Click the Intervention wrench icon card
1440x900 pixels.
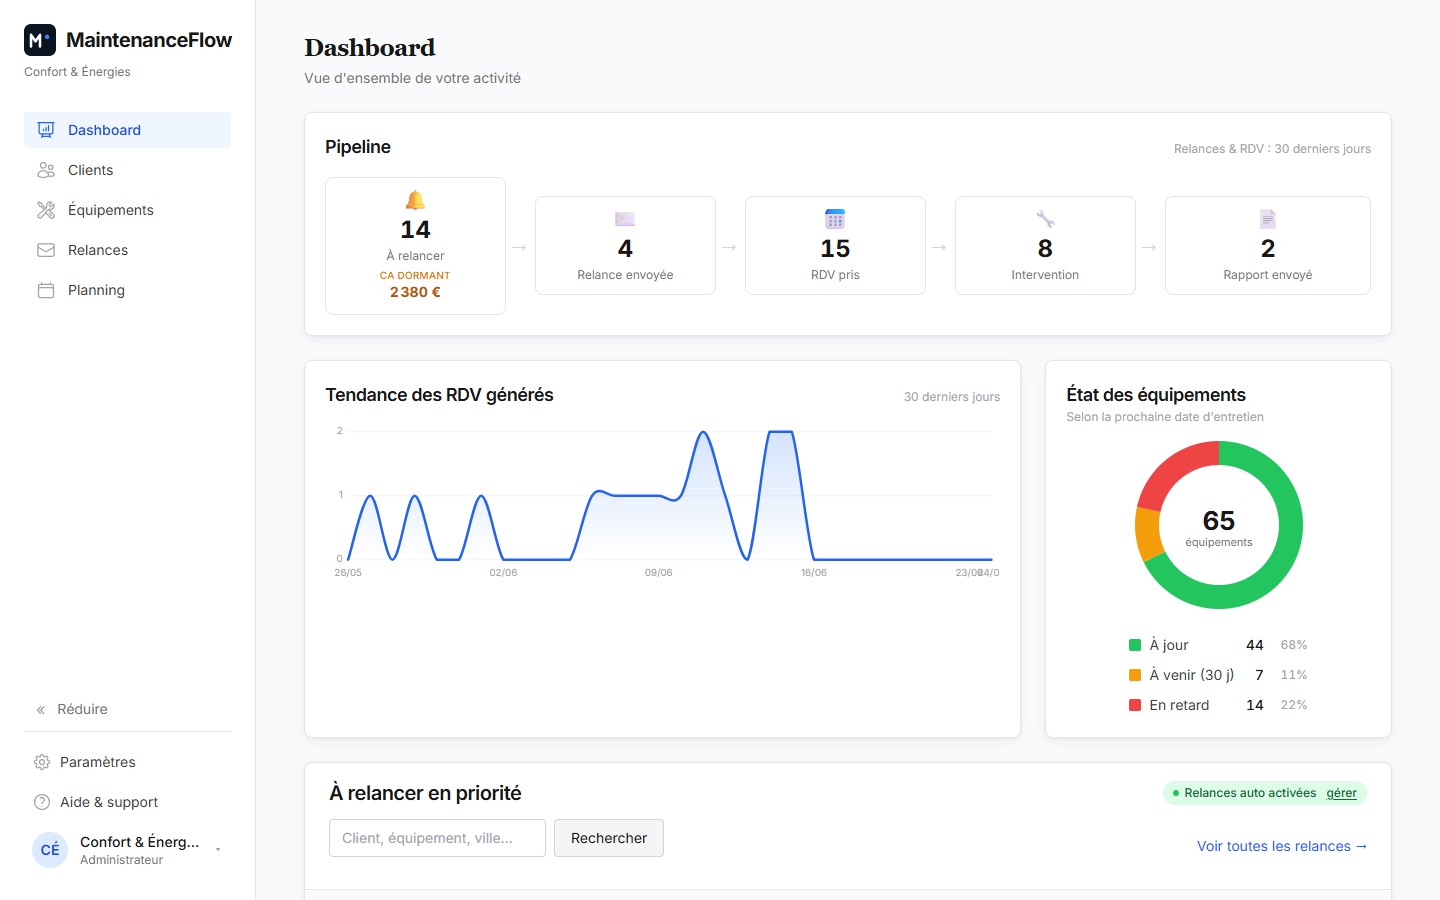1045,246
